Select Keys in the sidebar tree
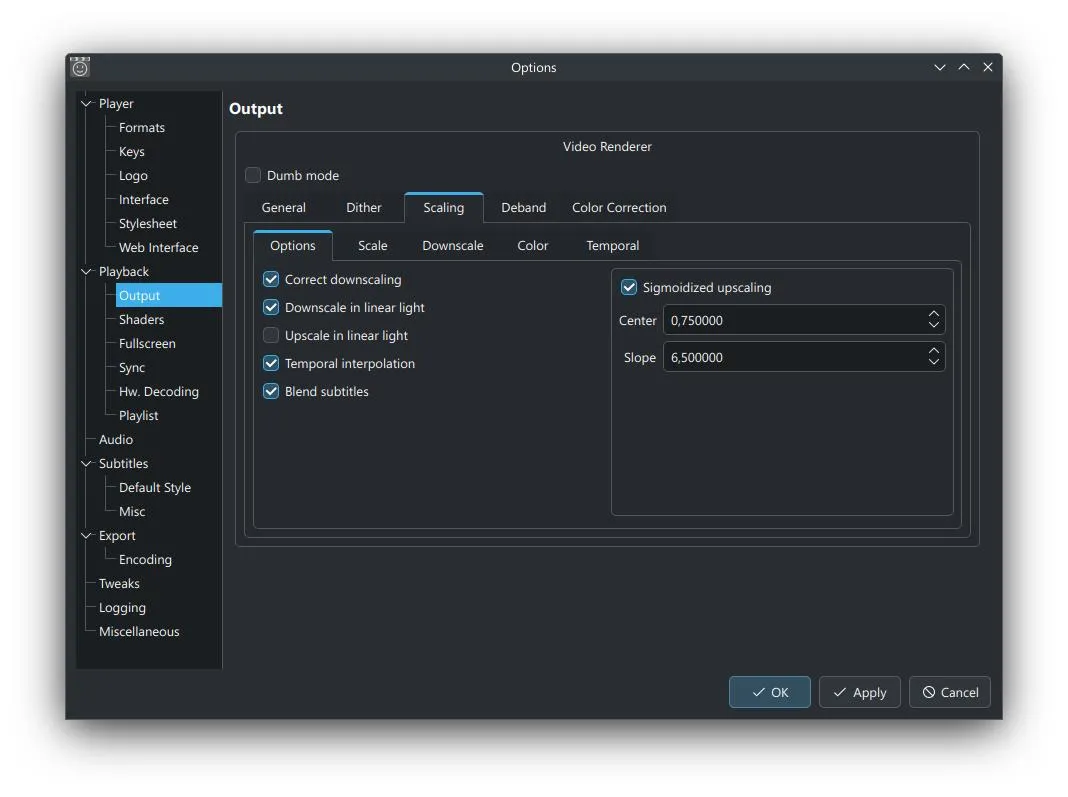The image size is (1068, 797). pyautogui.click(x=131, y=151)
